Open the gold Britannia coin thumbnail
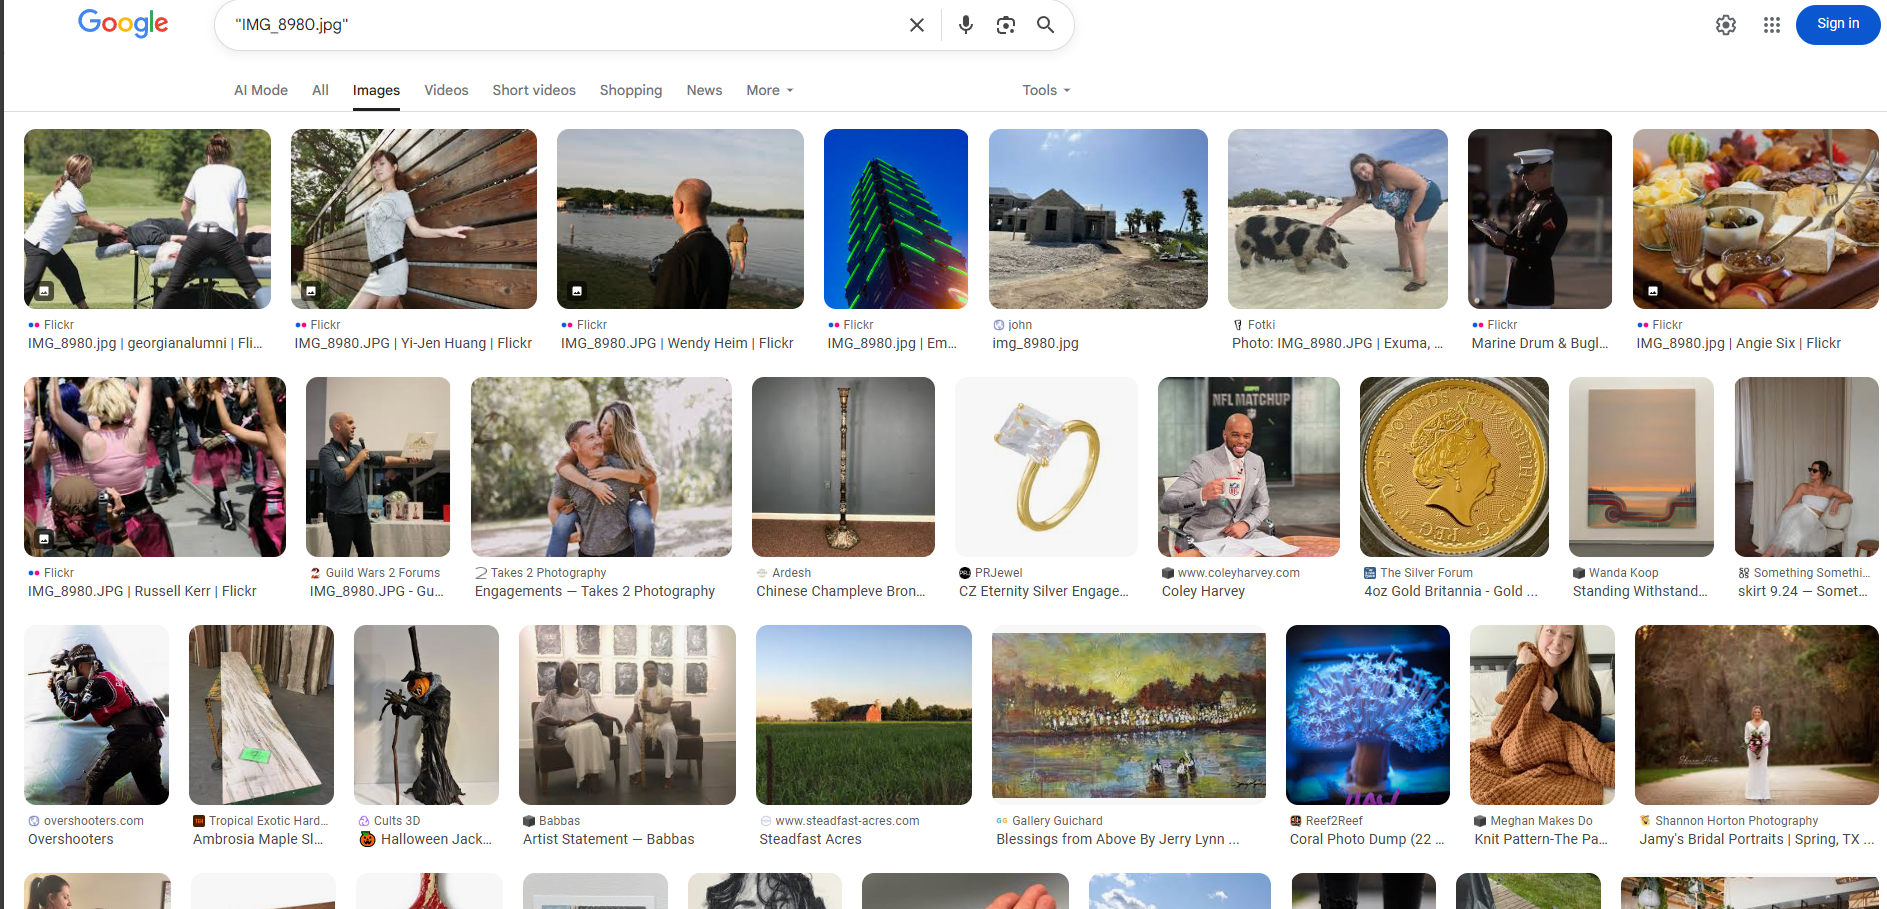This screenshot has height=909, width=1887. [x=1454, y=467]
